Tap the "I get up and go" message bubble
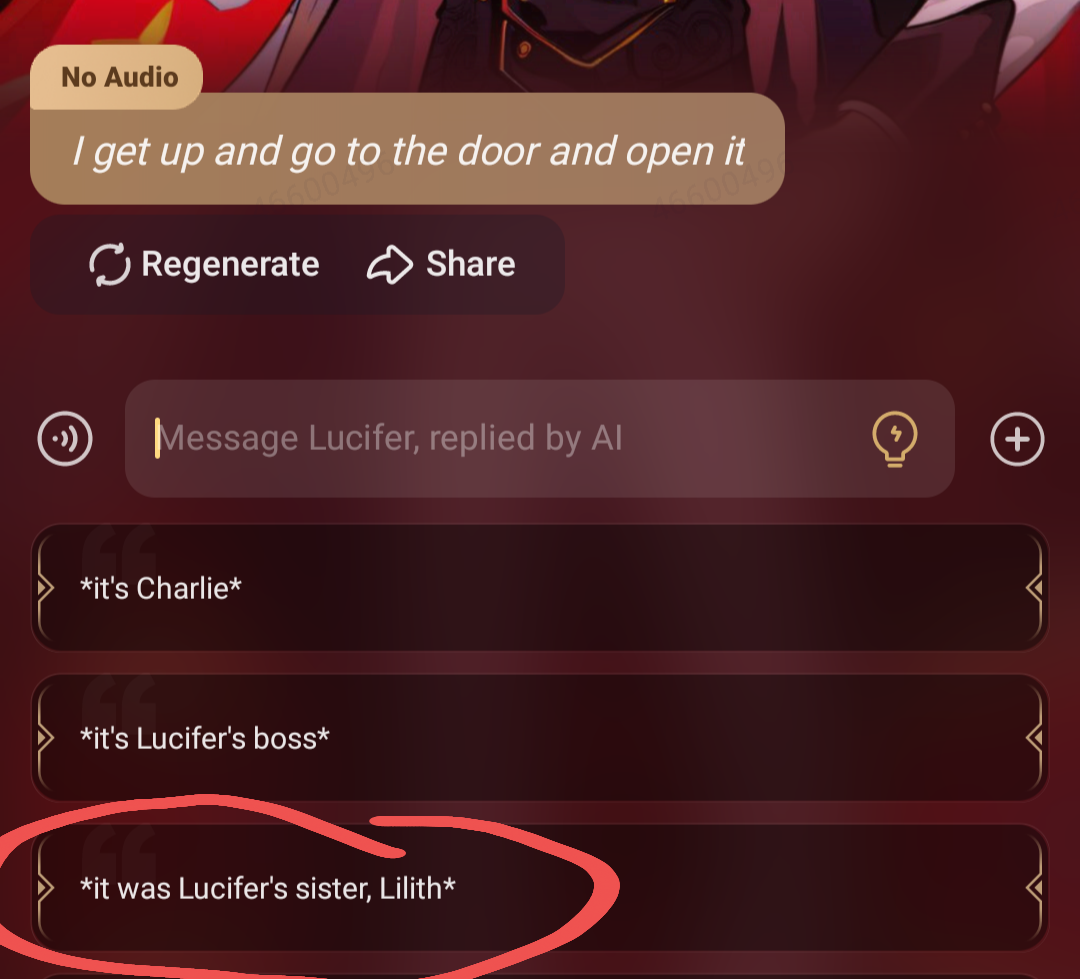 [x=407, y=149]
